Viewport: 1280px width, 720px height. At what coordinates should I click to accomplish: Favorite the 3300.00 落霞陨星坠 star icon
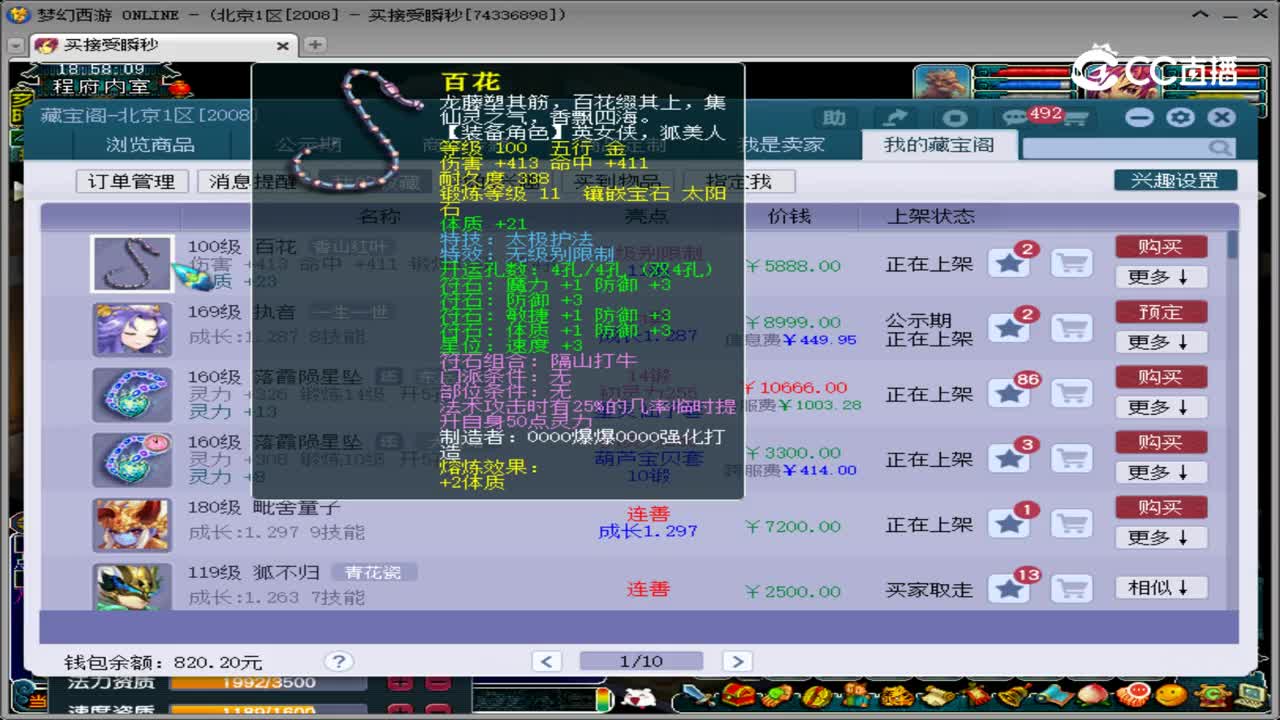point(1009,459)
